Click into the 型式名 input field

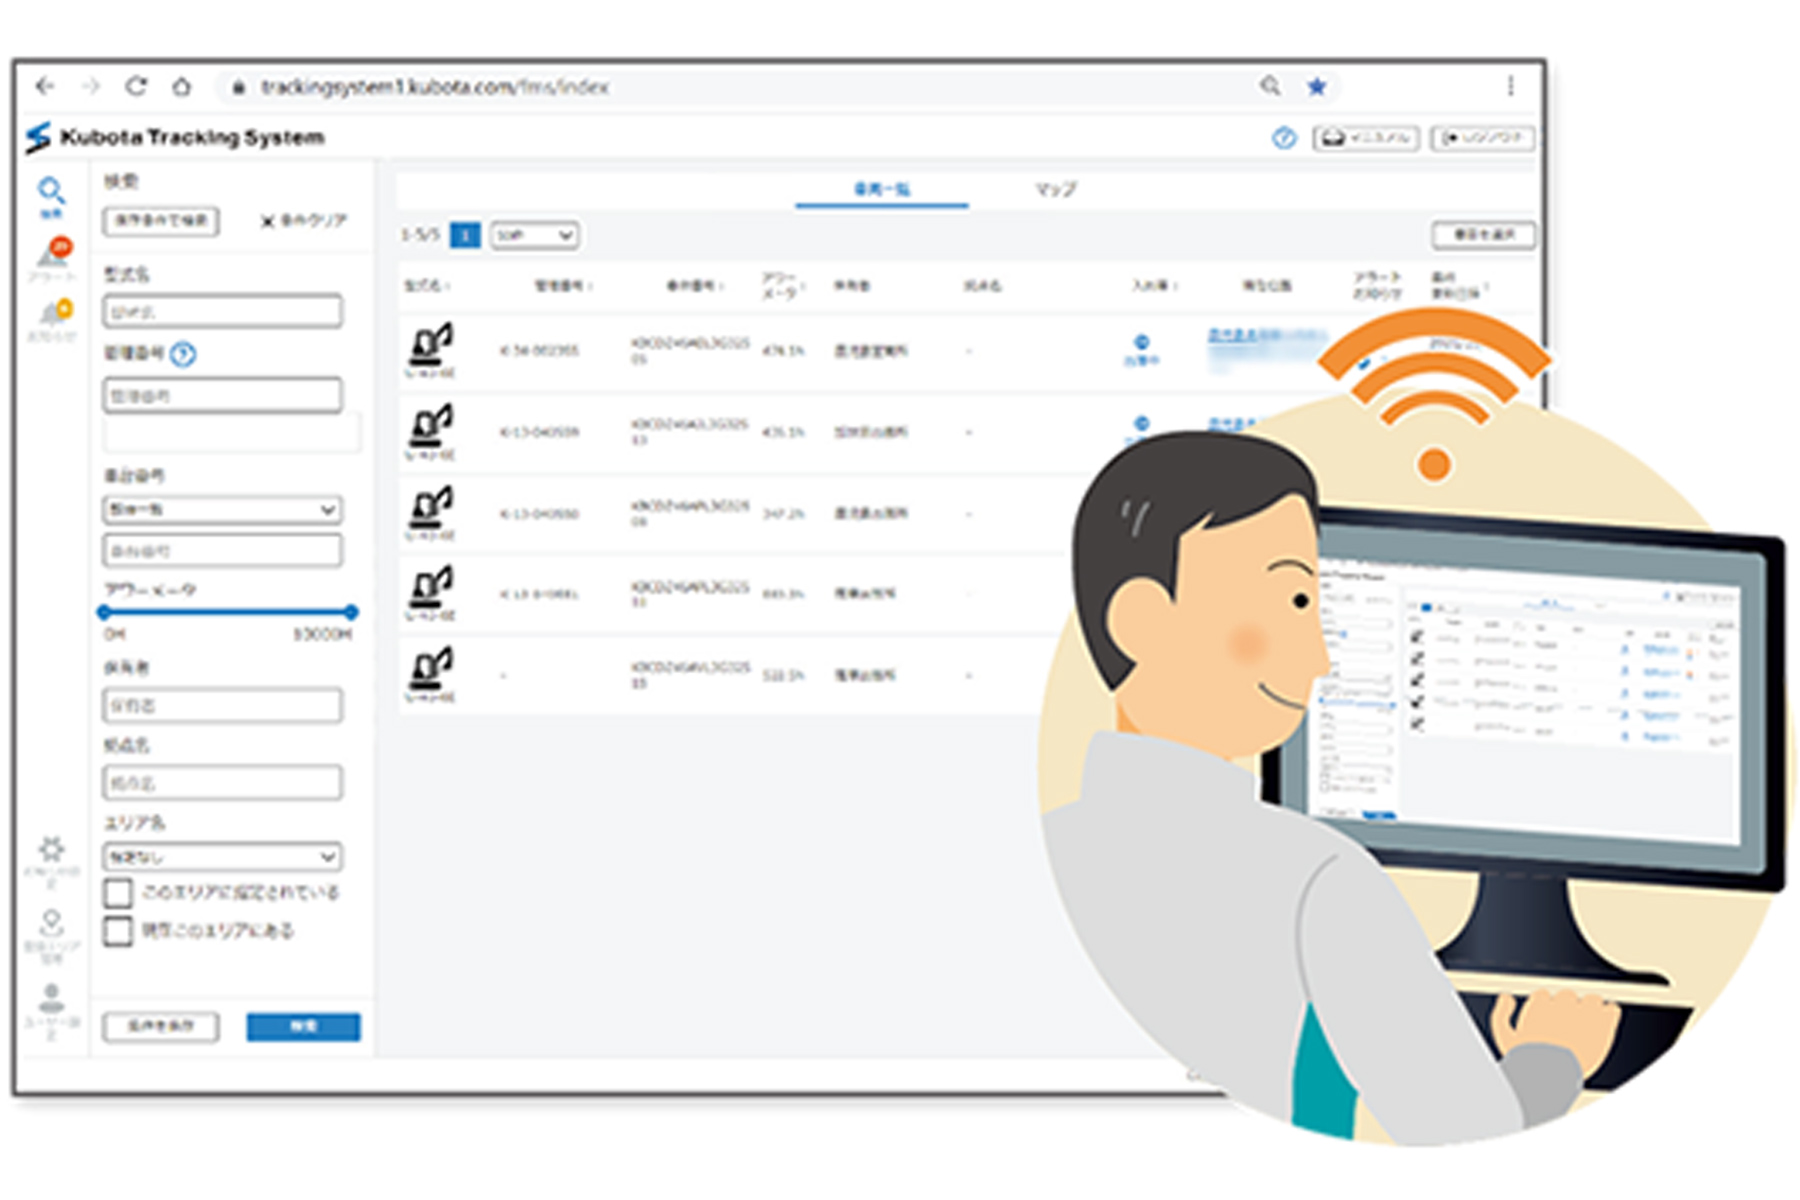pos(222,312)
